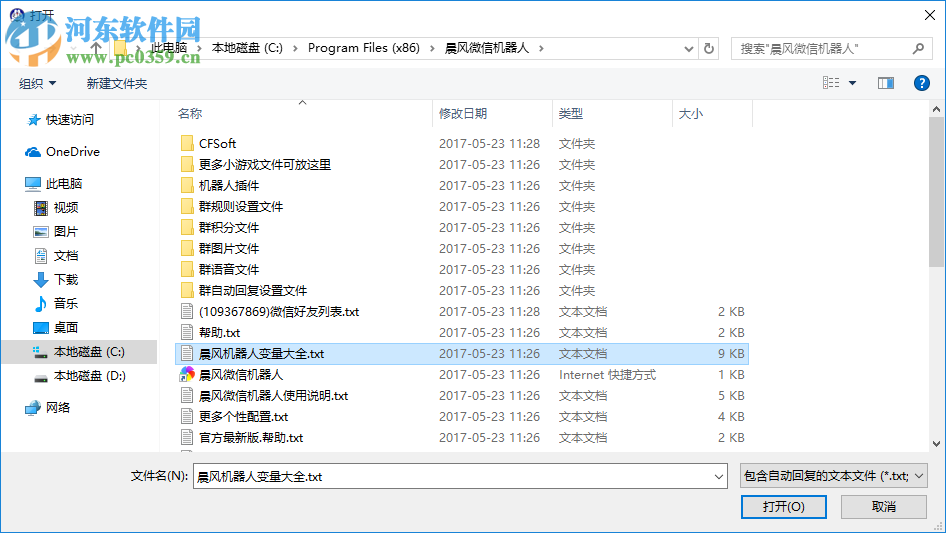946x533 pixels.
Task: Click the vertical scrollbar down arrow
Action: [936, 444]
